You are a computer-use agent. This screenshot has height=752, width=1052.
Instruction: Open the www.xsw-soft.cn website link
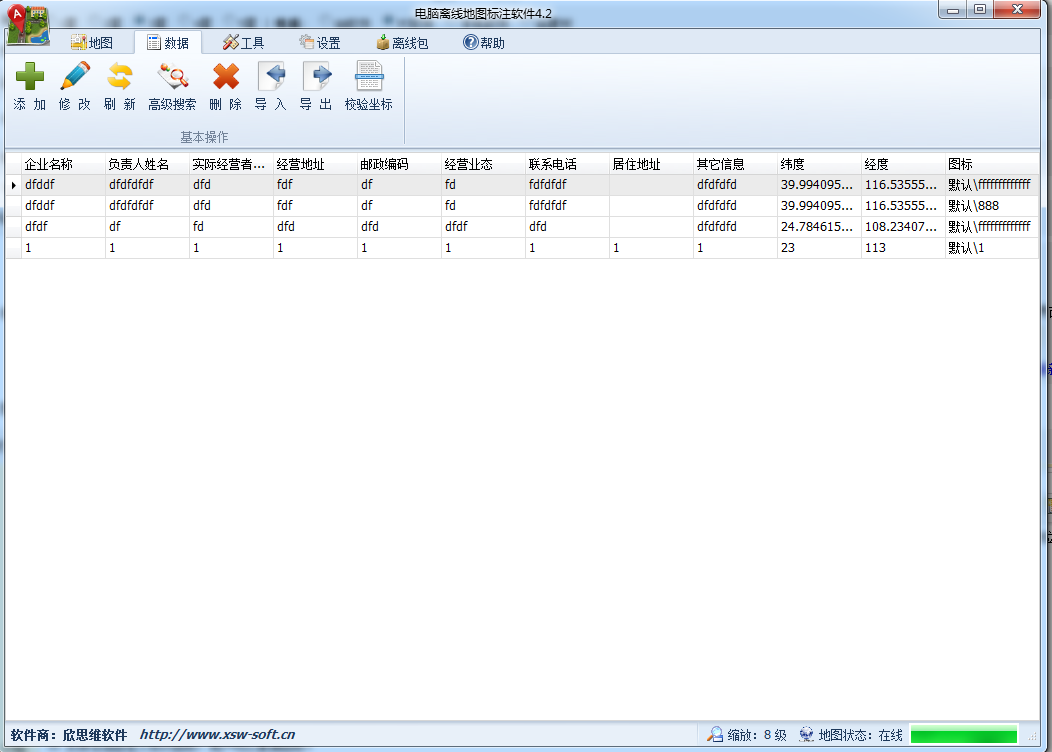click(217, 735)
